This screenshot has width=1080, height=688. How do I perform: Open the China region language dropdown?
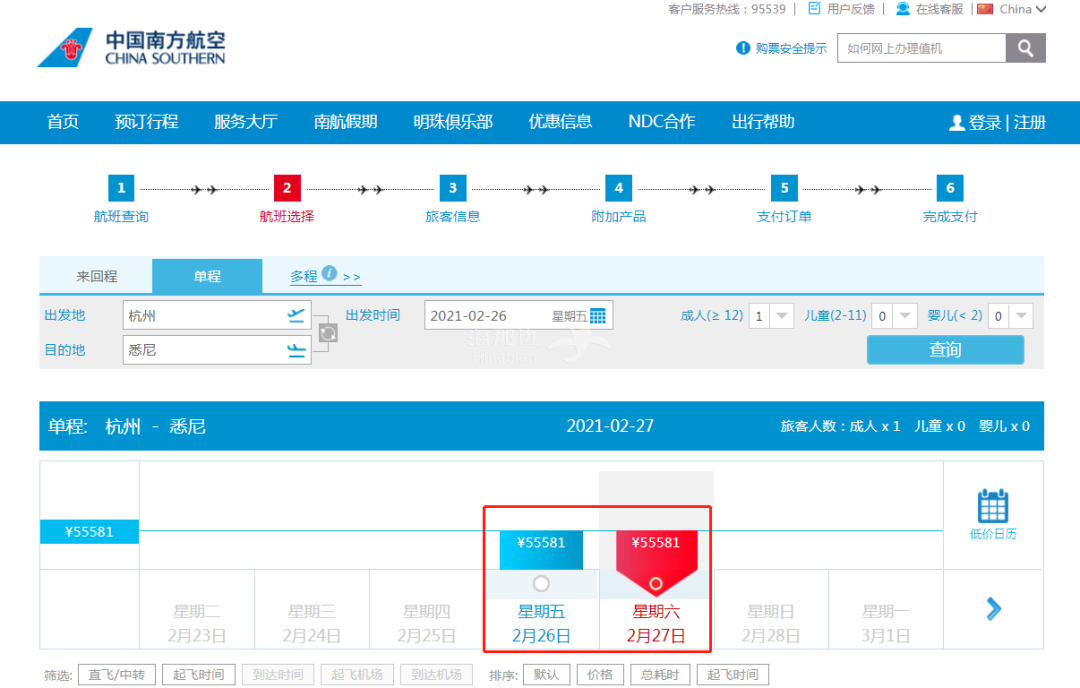1012,9
